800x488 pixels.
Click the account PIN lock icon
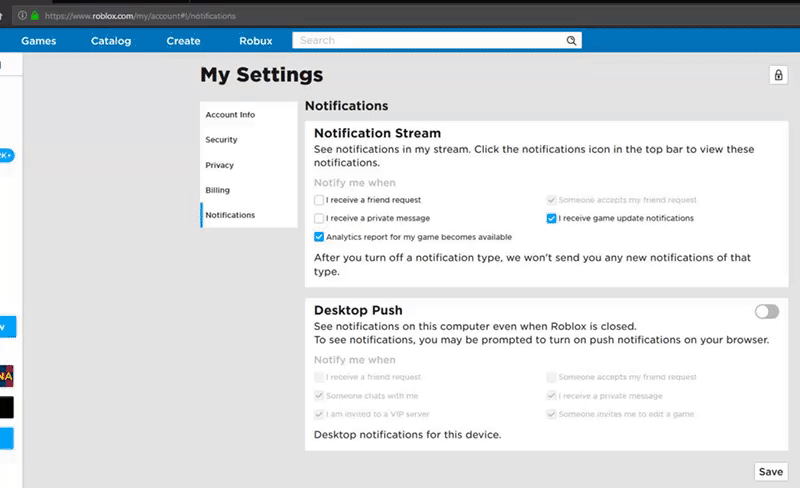pyautogui.click(x=778, y=75)
